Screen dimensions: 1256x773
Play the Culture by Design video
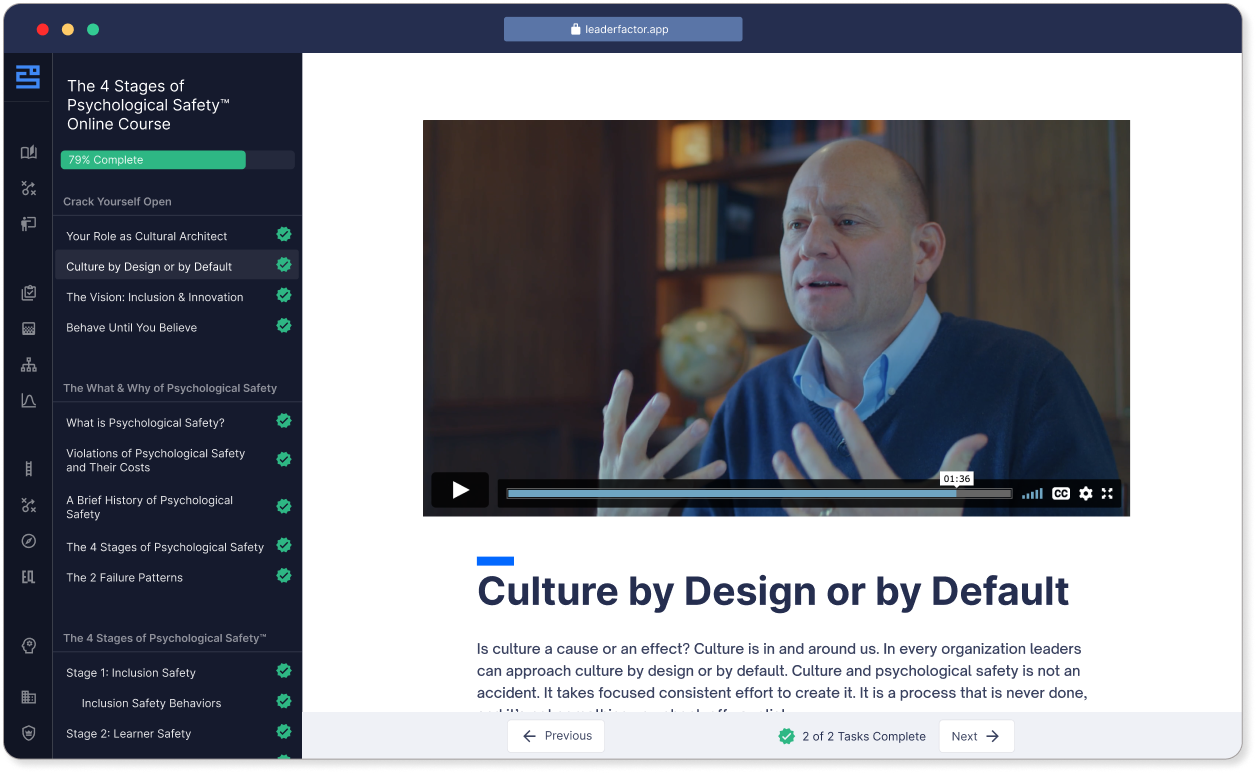pyautogui.click(x=460, y=490)
